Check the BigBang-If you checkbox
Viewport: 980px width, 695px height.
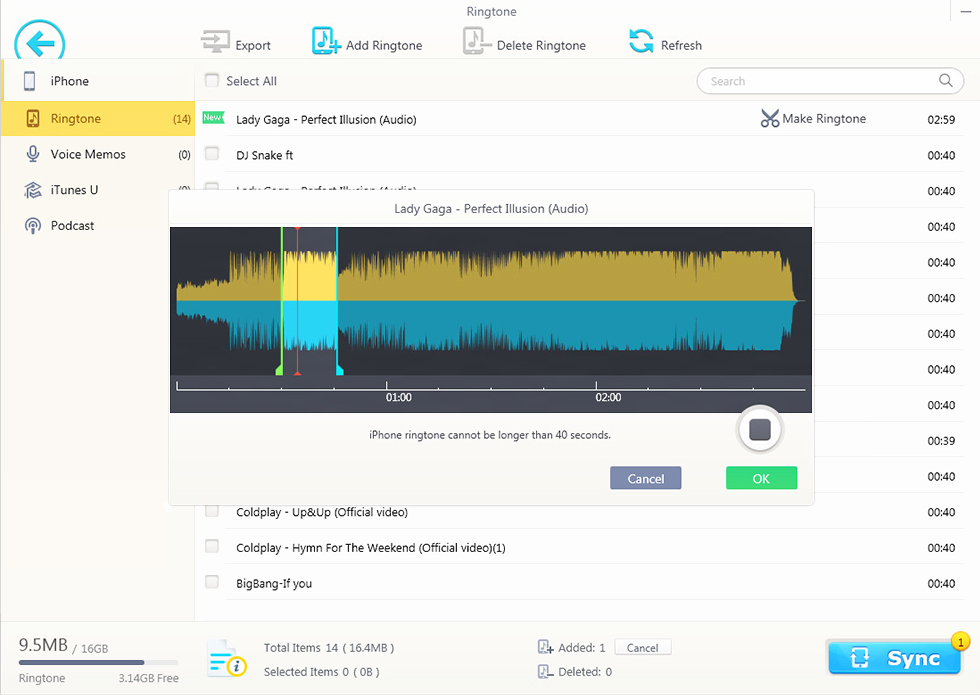[x=212, y=582]
